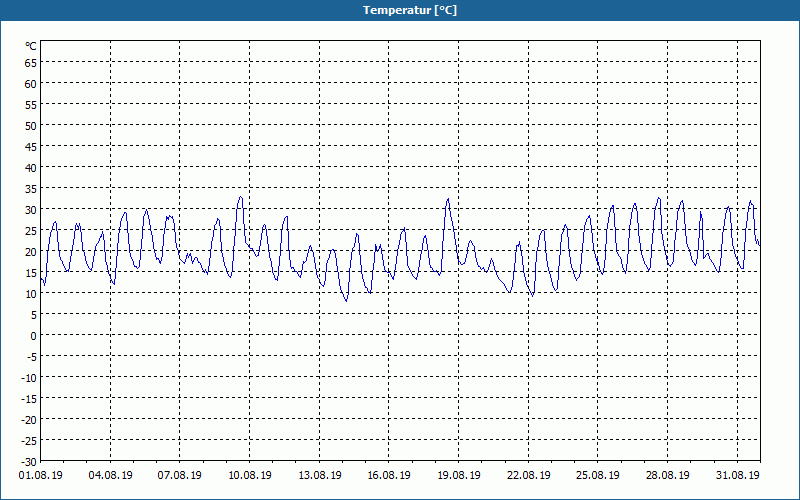Screen dimensions: 800x500
Task: Select the 45 y-axis label
Action: 31,146
